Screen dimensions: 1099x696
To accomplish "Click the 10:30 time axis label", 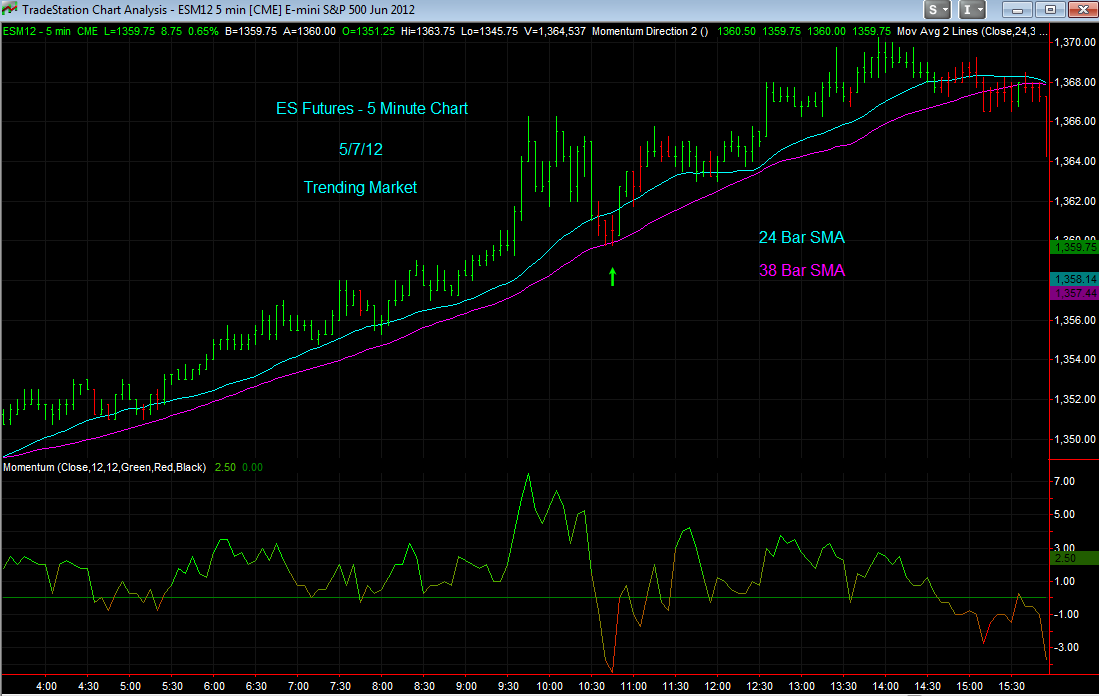I will [592, 686].
